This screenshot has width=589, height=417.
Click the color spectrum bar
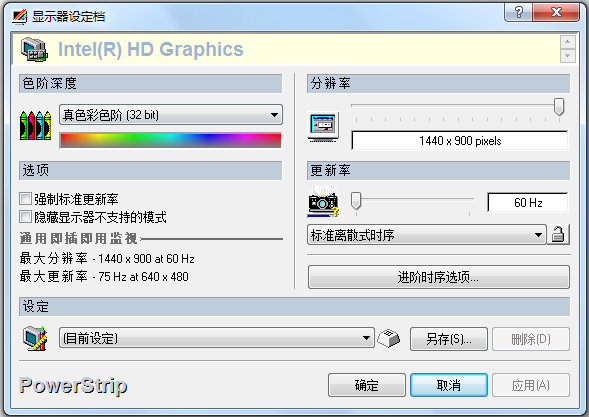click(171, 141)
